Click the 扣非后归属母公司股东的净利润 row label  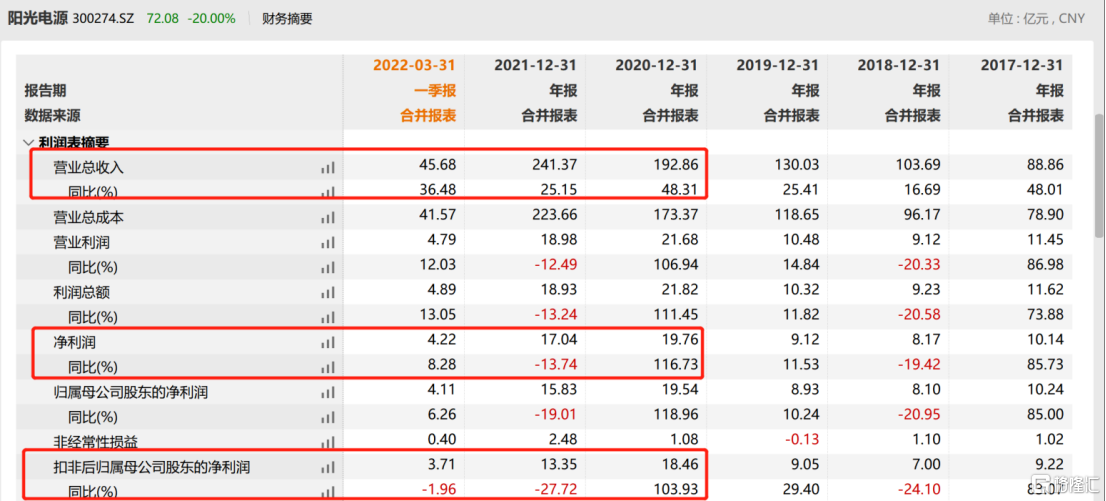pos(152,467)
